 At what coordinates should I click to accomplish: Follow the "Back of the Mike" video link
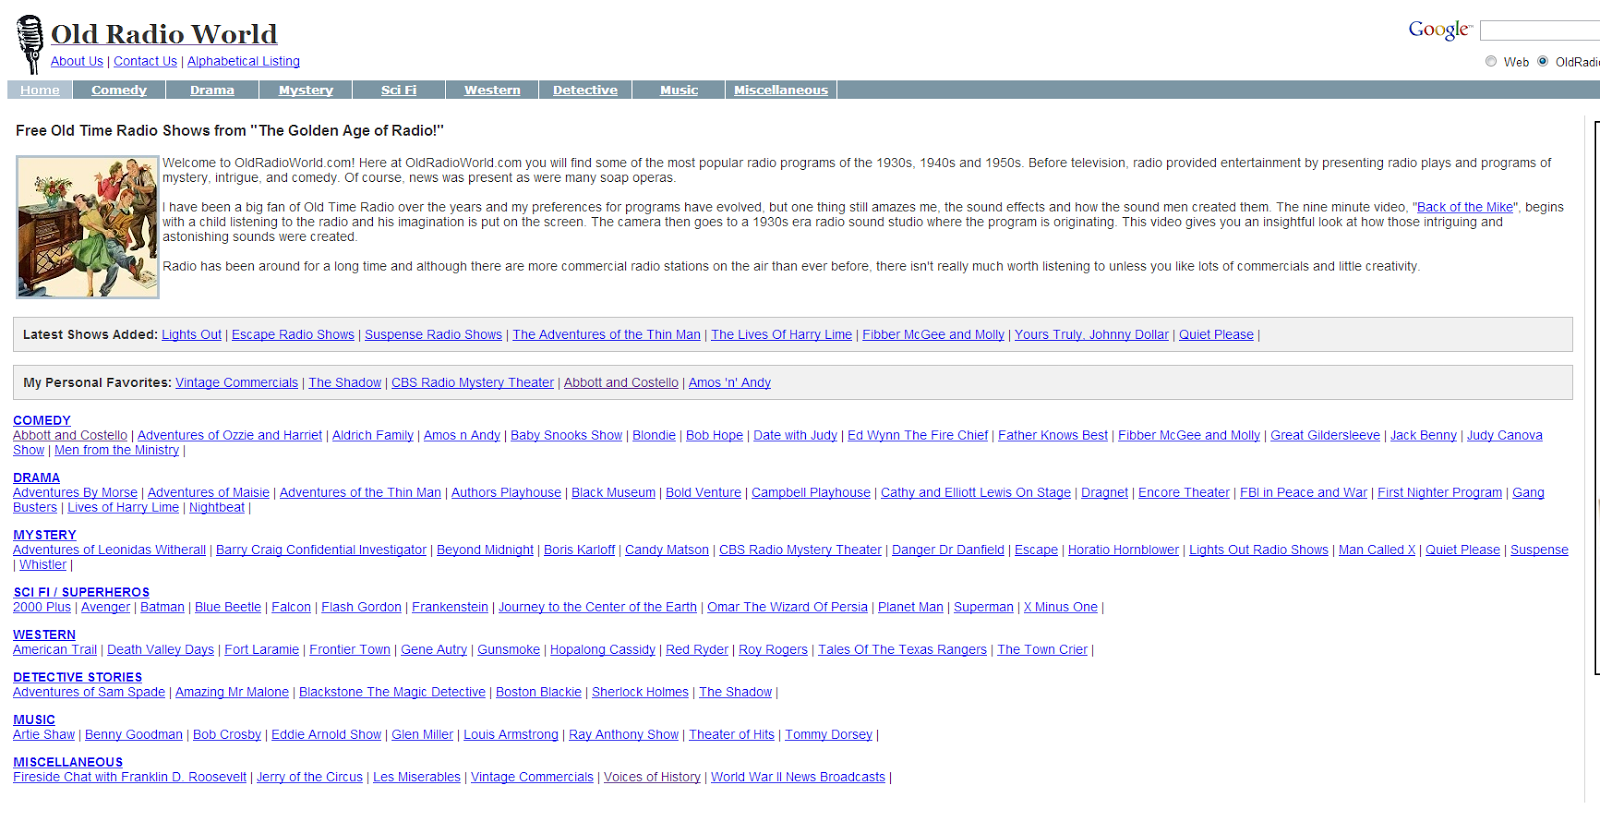[x=1465, y=207]
